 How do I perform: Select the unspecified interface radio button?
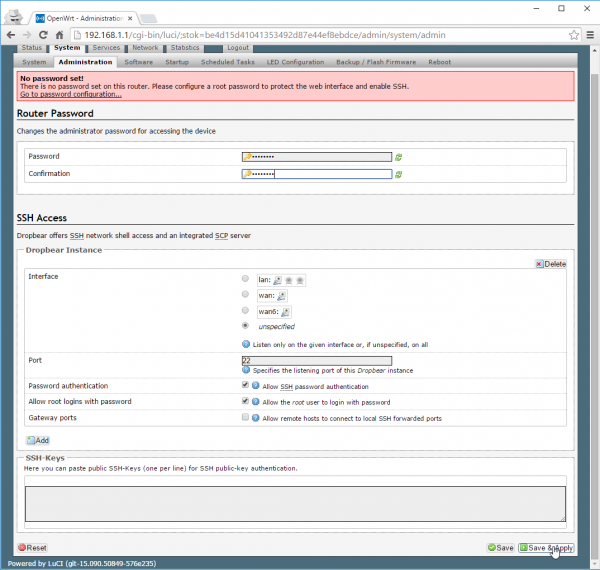pos(246,326)
